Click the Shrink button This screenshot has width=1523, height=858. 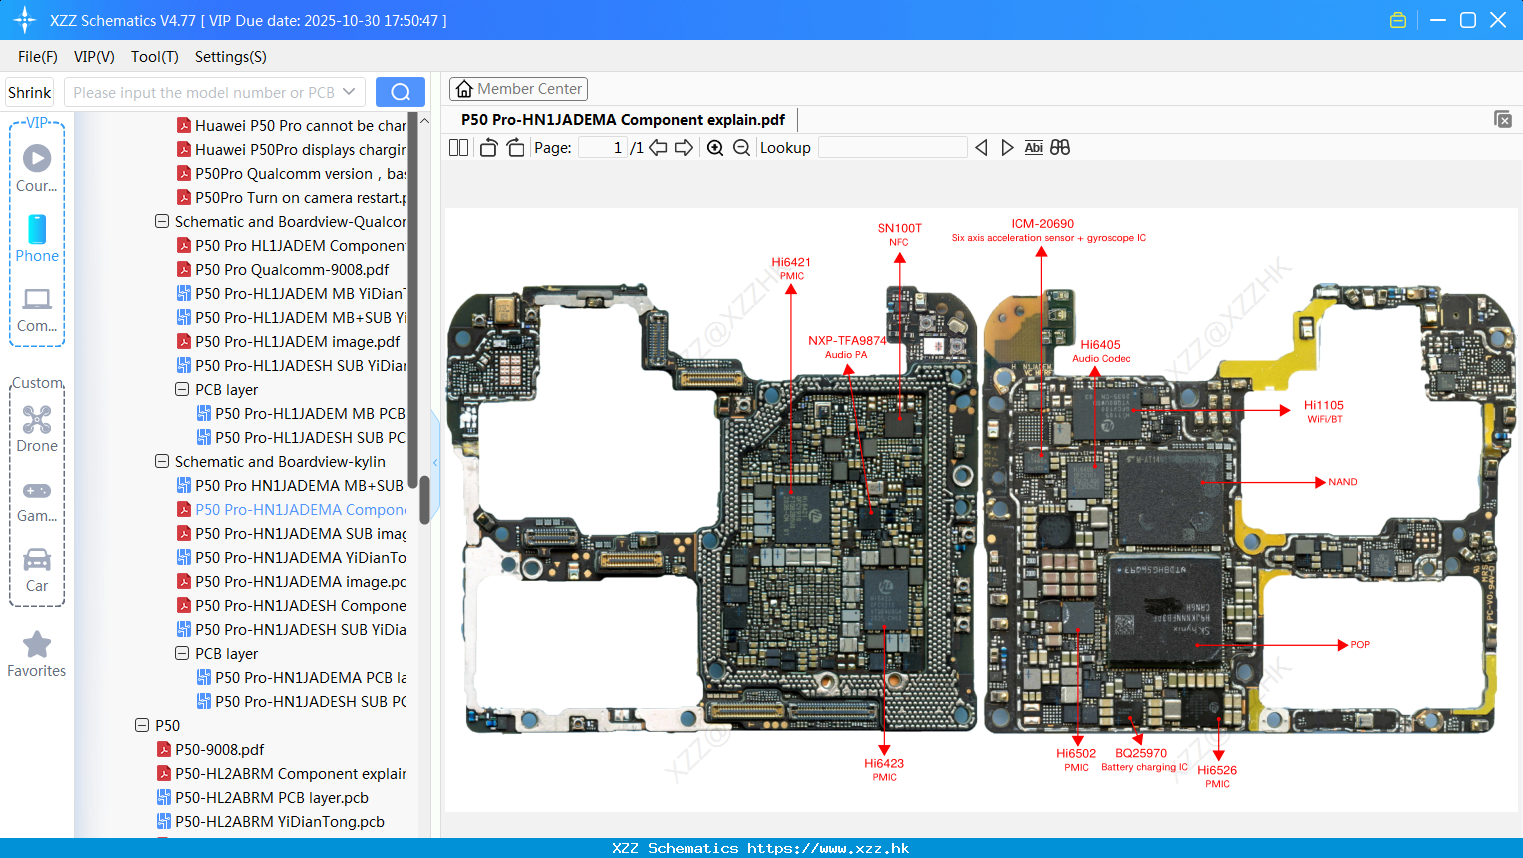coord(29,92)
